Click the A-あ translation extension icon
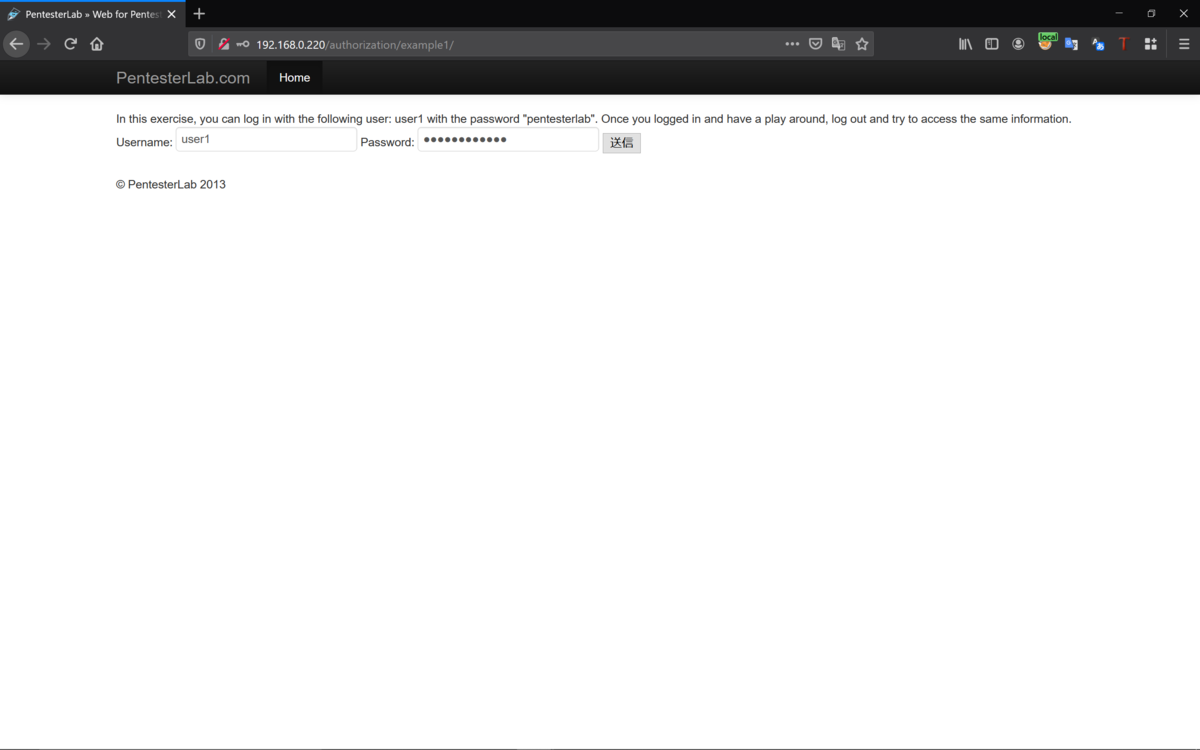1200x750 pixels. point(1098,44)
